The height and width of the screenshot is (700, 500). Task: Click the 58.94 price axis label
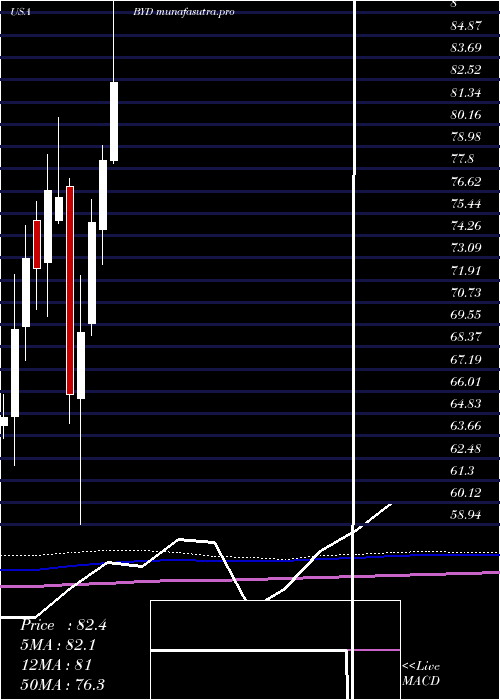[466, 515]
